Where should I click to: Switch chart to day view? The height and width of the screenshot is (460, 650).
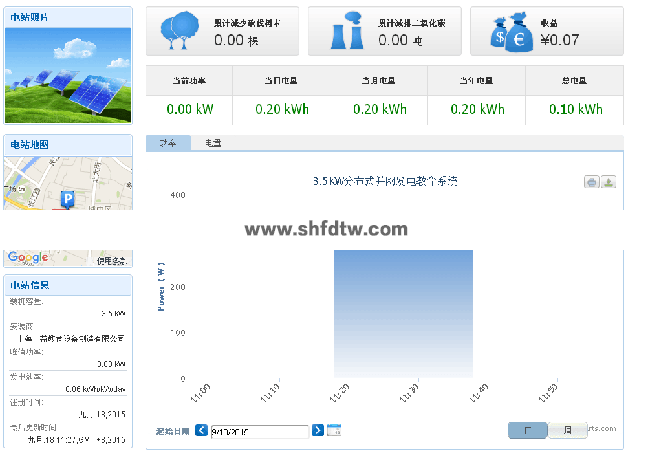(527, 430)
